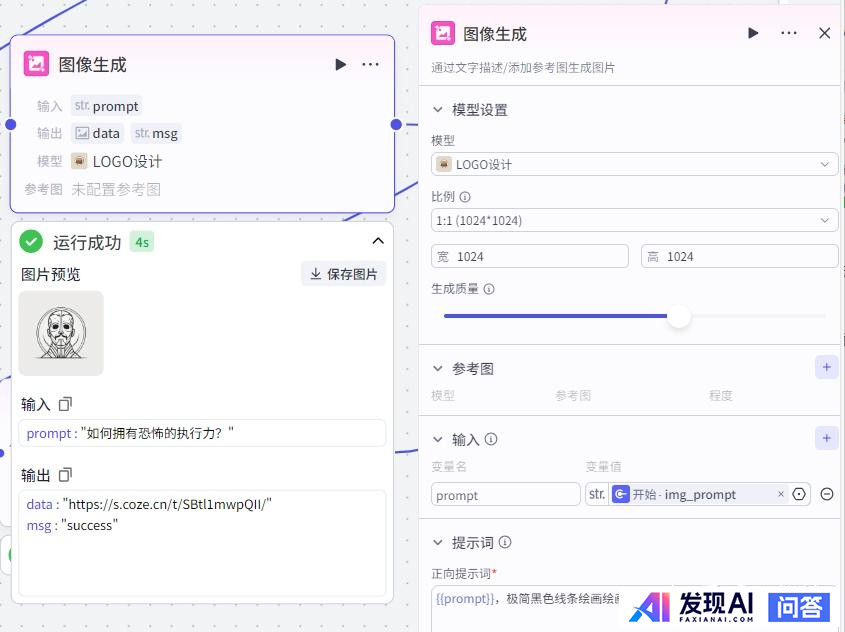Image resolution: width=845 pixels, height=632 pixels.
Task: Click the 保存图片 button
Action: click(x=343, y=274)
